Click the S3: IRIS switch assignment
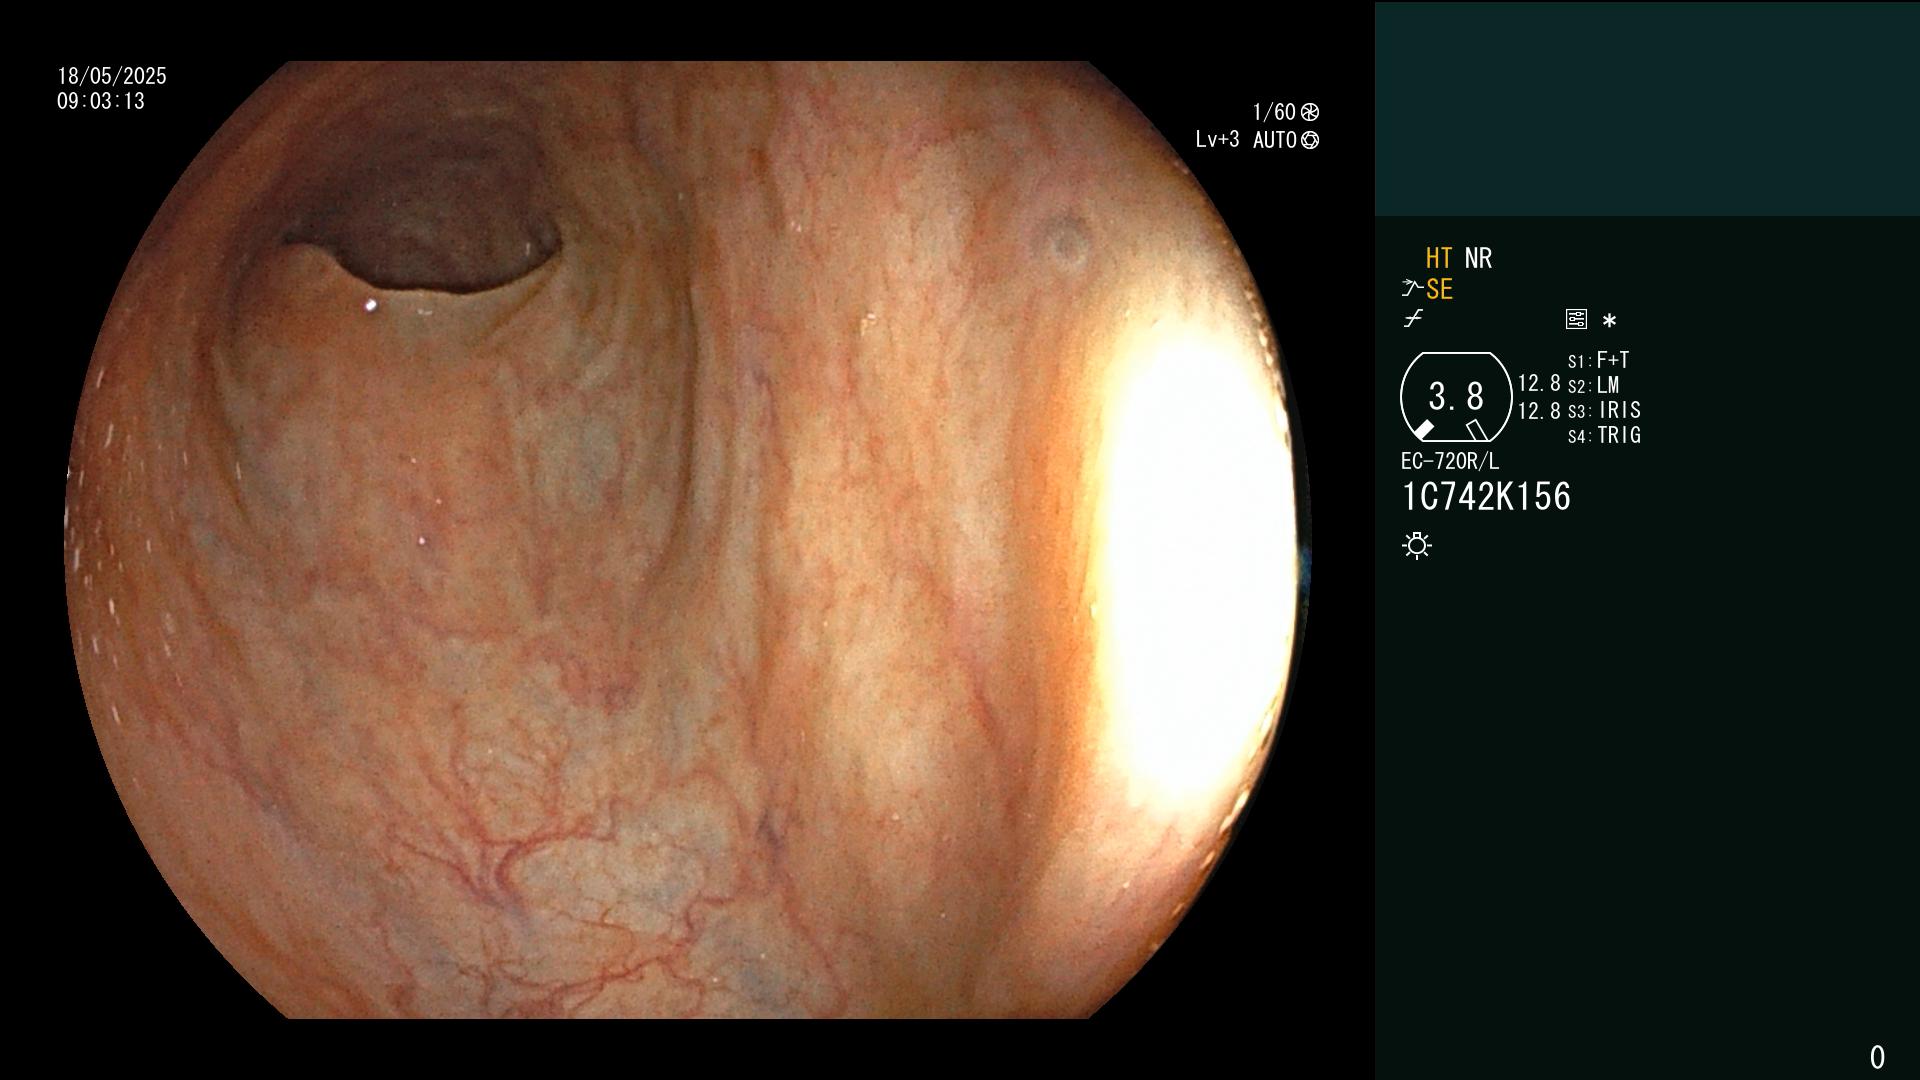Viewport: 1920px width, 1080px height. (1604, 410)
